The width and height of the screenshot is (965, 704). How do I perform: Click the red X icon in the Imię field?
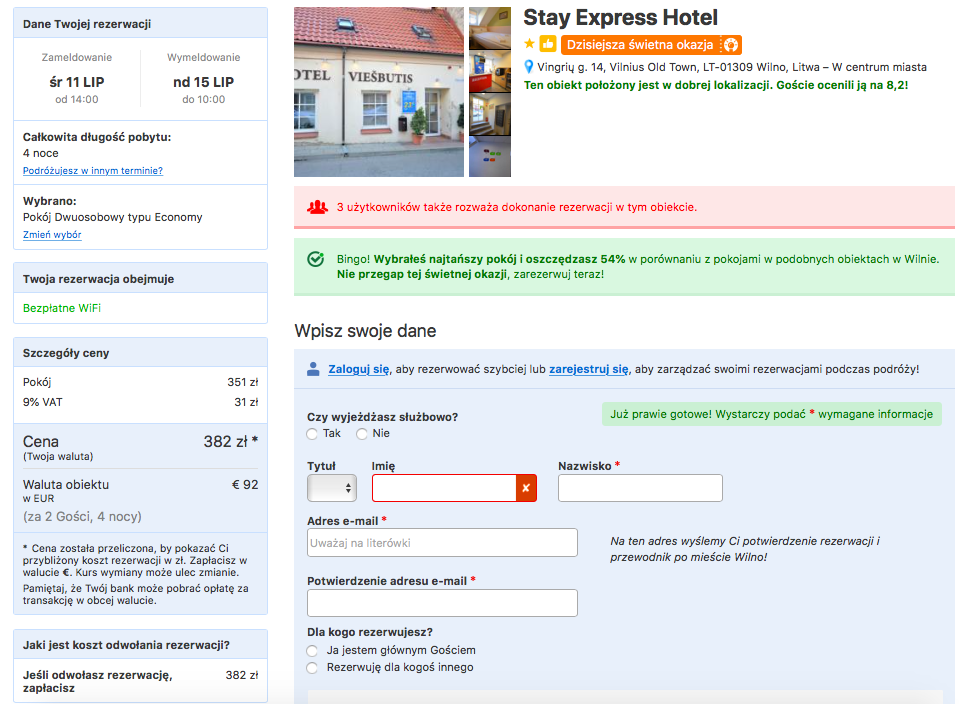[x=527, y=488]
